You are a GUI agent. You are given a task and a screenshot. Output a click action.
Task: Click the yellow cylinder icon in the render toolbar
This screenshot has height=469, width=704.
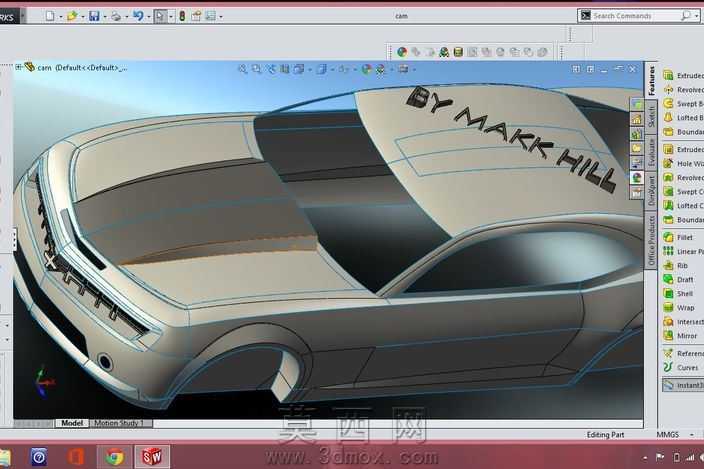(x=458, y=52)
